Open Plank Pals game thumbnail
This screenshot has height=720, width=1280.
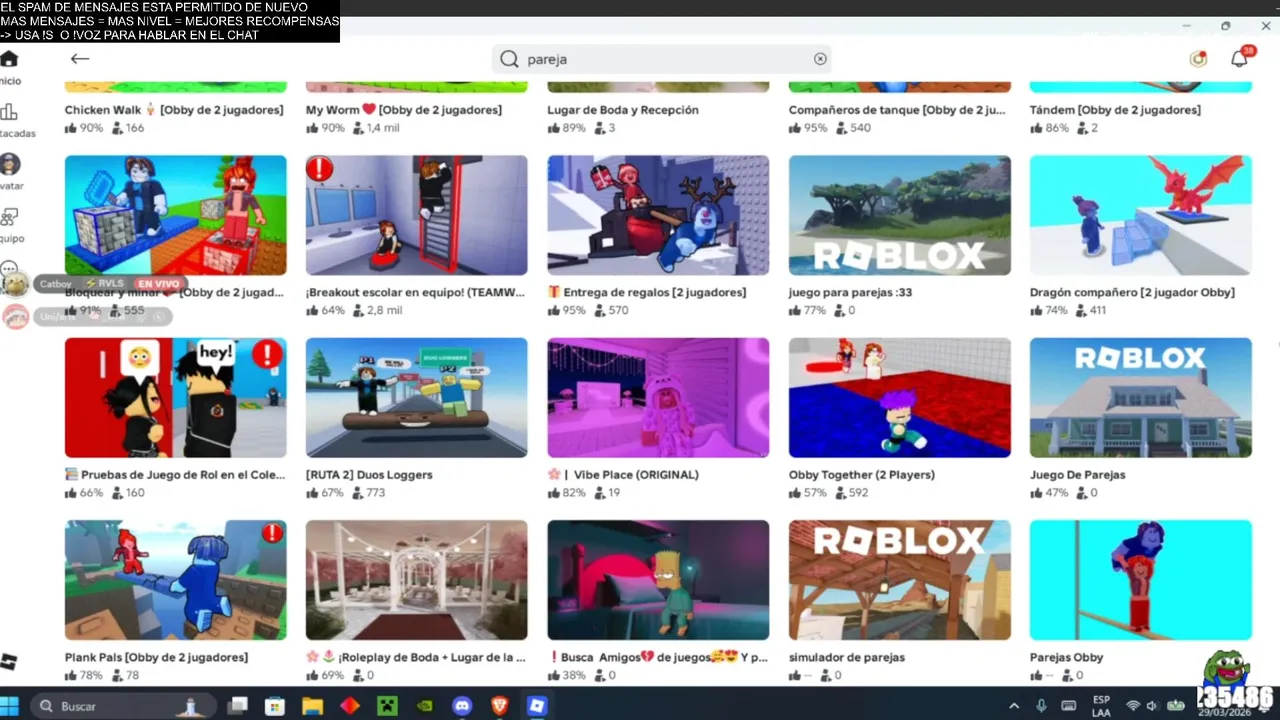point(176,580)
